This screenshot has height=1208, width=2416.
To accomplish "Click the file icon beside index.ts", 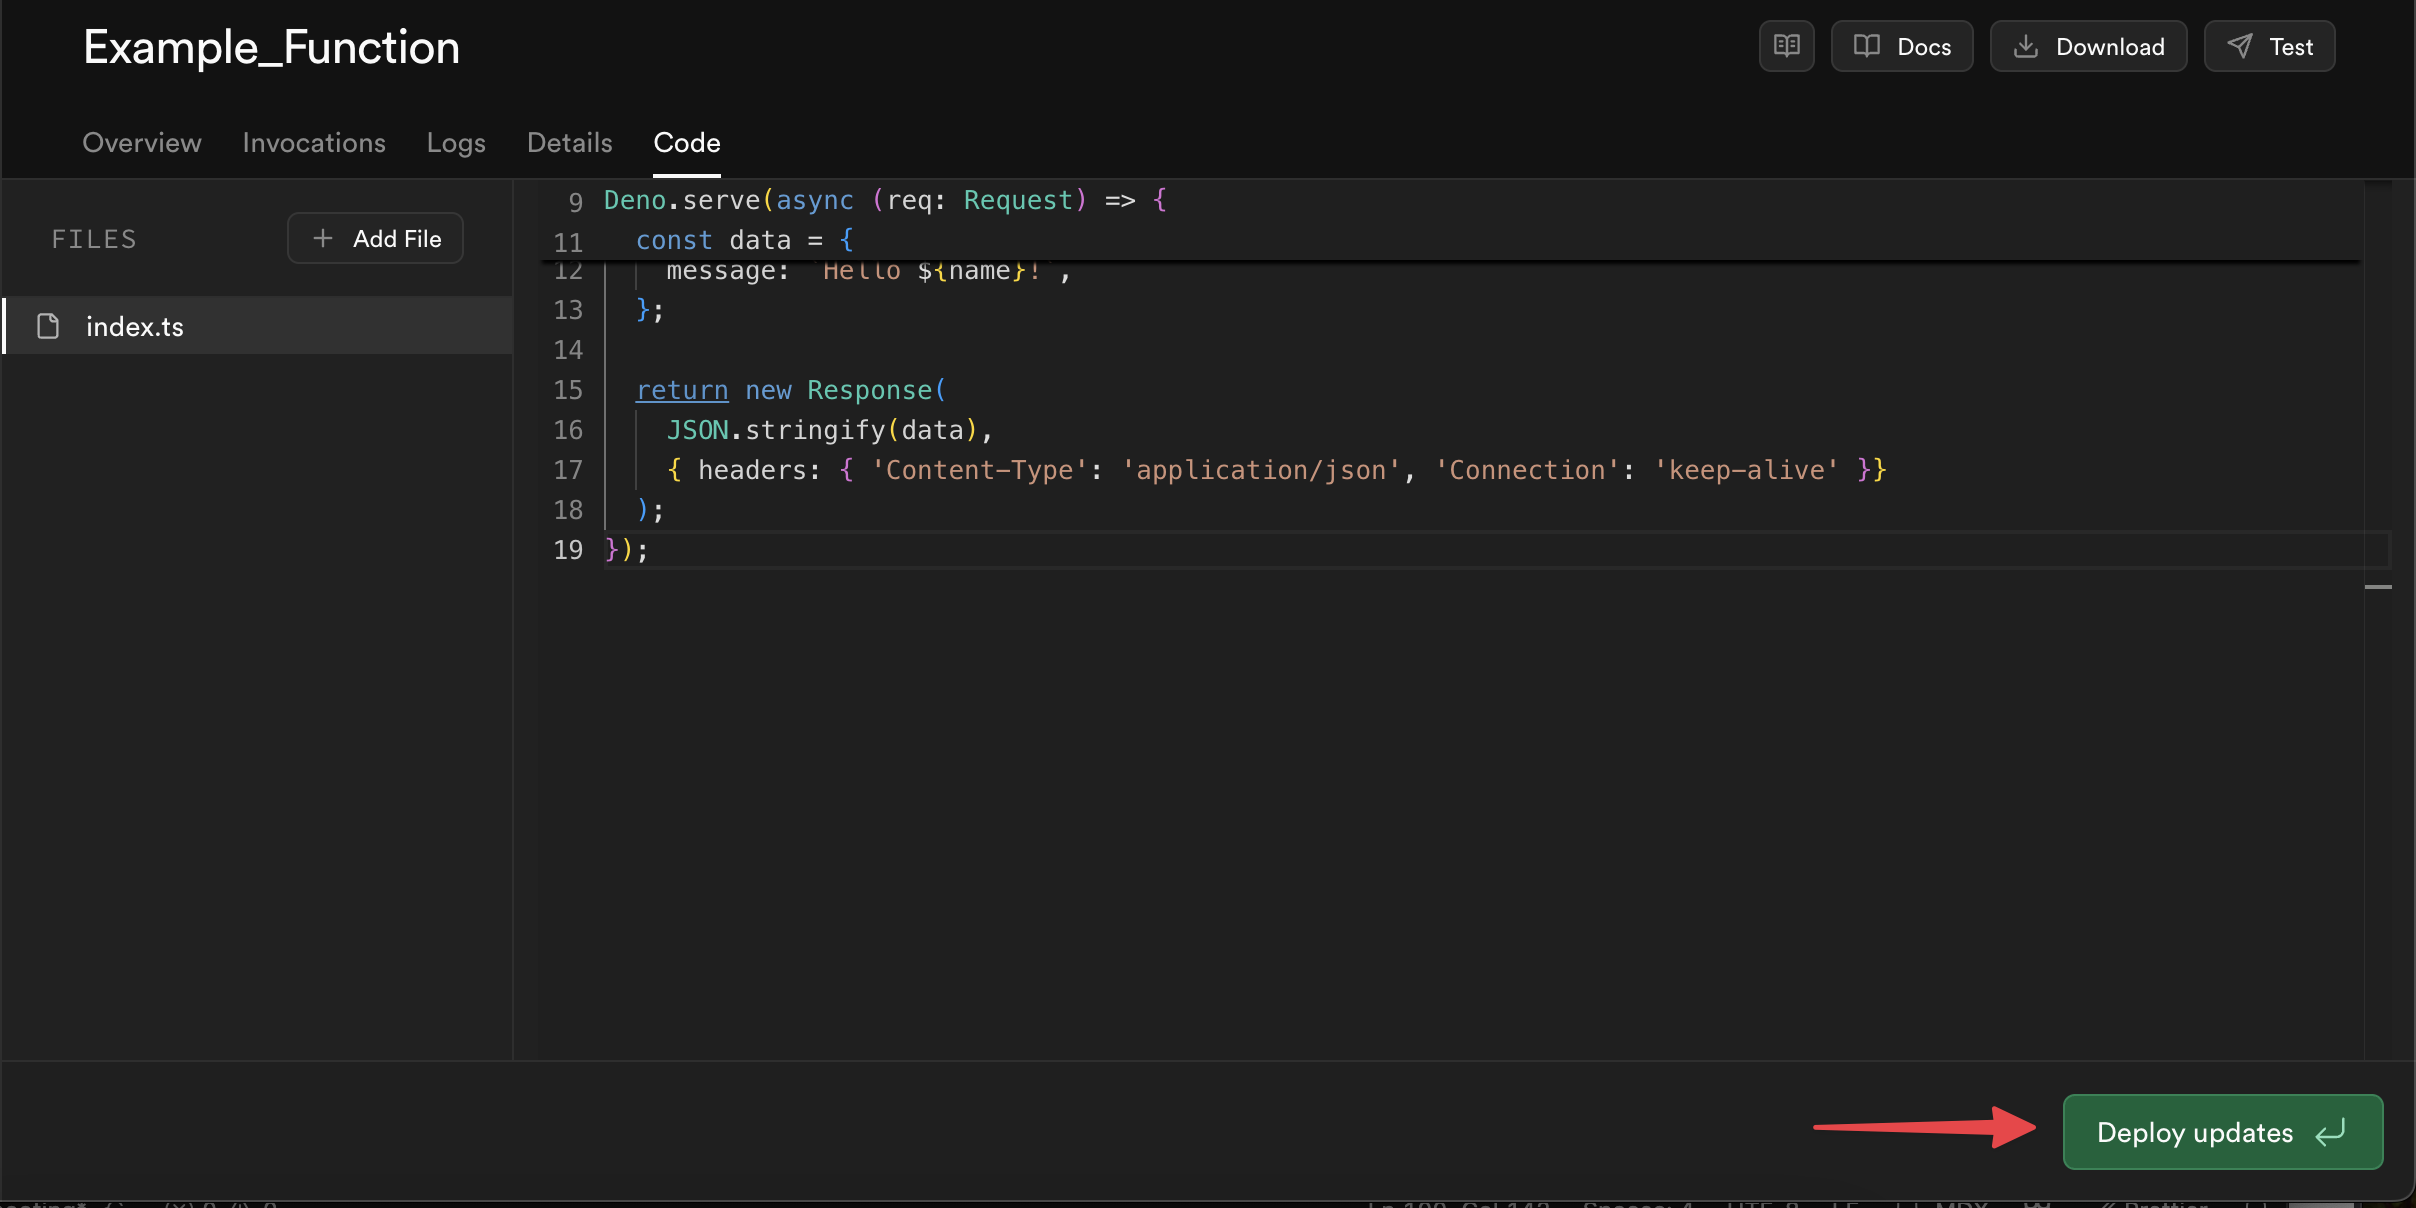I will point(48,326).
